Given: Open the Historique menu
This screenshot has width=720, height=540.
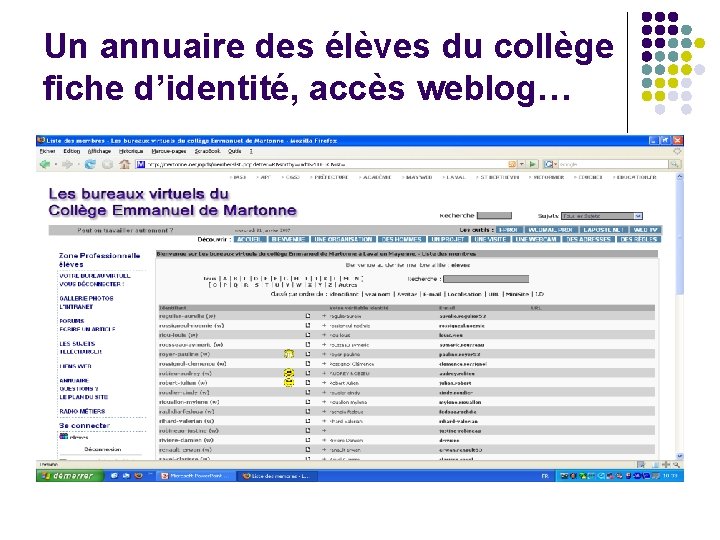Looking at the screenshot, I should click(131, 151).
